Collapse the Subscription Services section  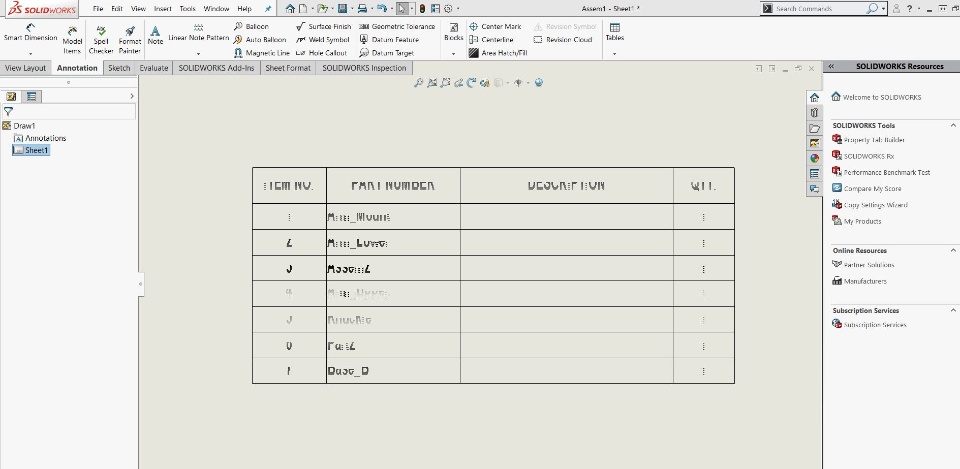click(x=953, y=310)
